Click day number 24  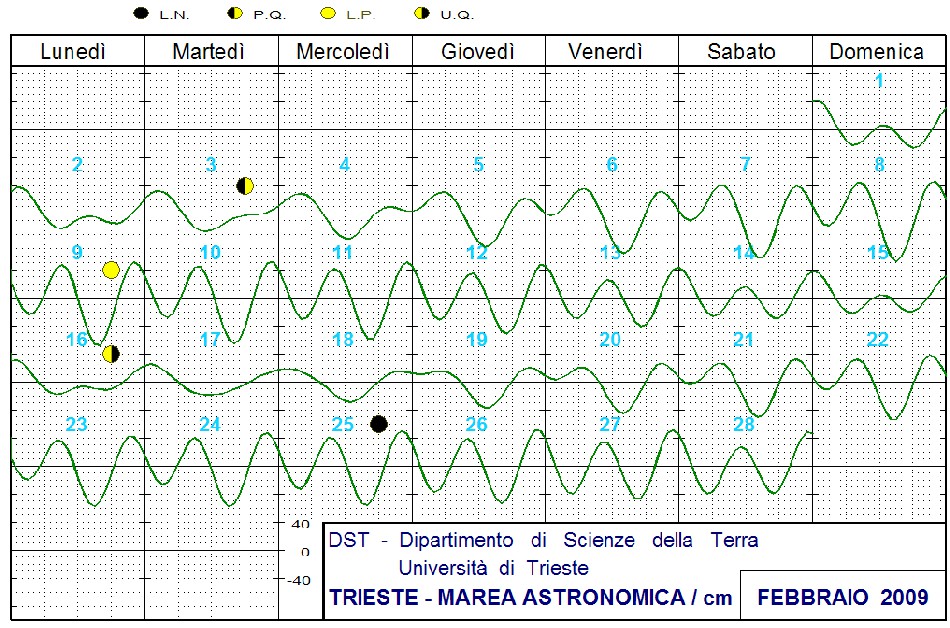click(x=210, y=423)
